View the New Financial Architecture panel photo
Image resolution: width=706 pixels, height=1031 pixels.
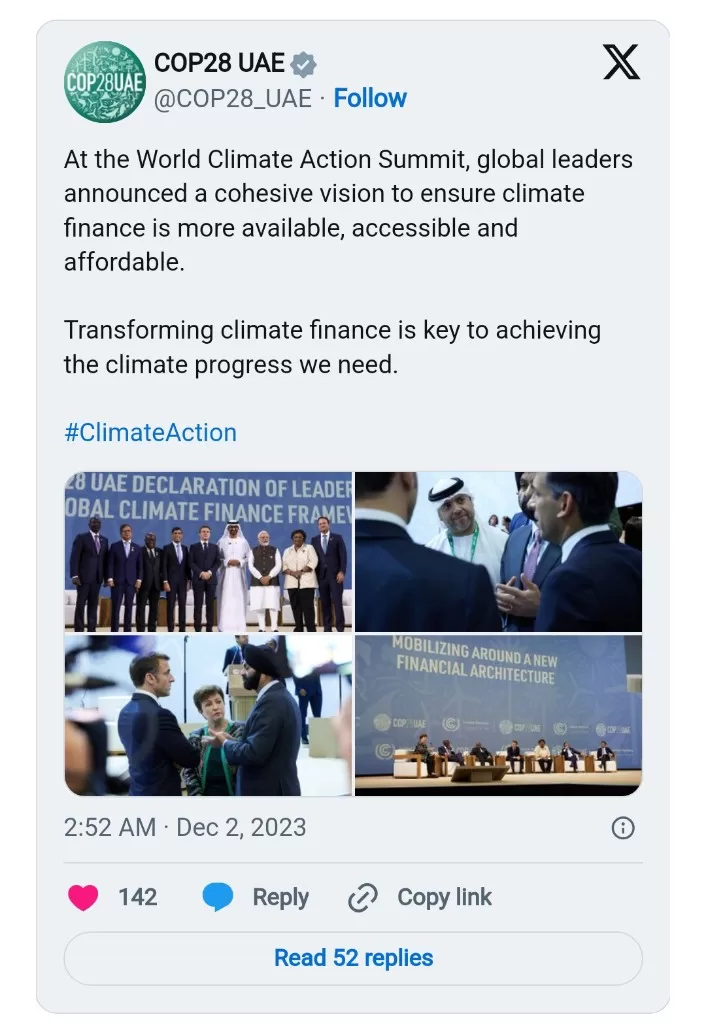tap(498, 715)
